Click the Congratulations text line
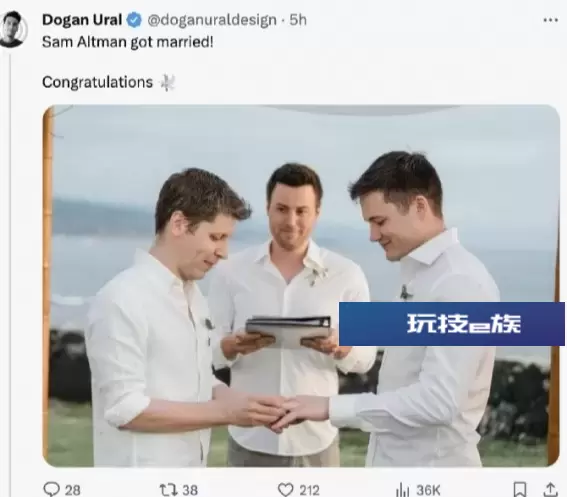This screenshot has width=567, height=497. (98, 82)
